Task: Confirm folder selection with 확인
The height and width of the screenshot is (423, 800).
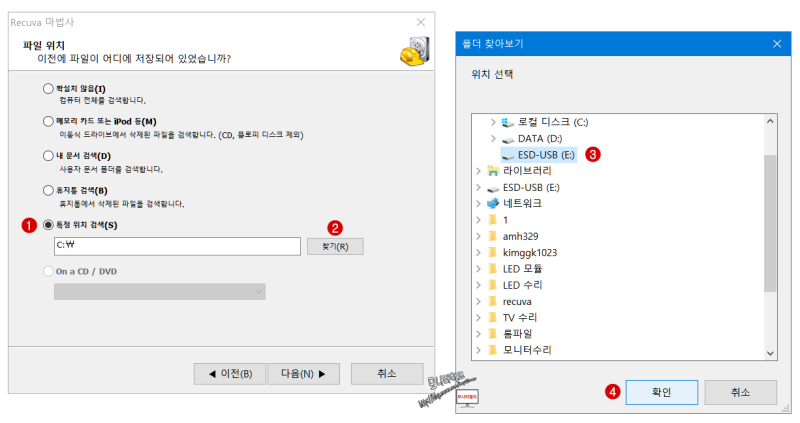Action: click(x=662, y=392)
